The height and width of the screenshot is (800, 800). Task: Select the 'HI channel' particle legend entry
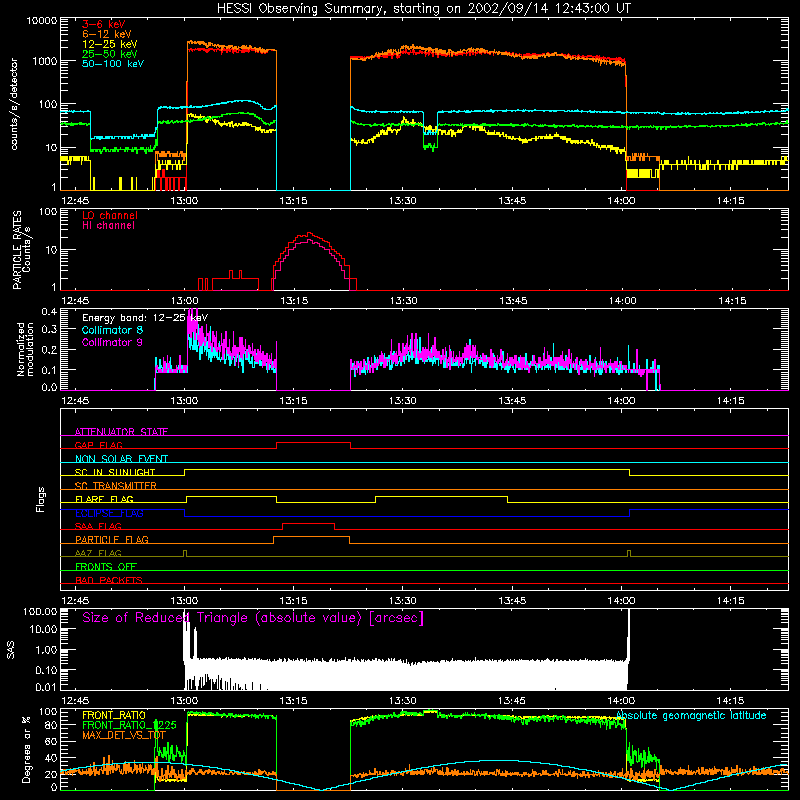coord(109,226)
